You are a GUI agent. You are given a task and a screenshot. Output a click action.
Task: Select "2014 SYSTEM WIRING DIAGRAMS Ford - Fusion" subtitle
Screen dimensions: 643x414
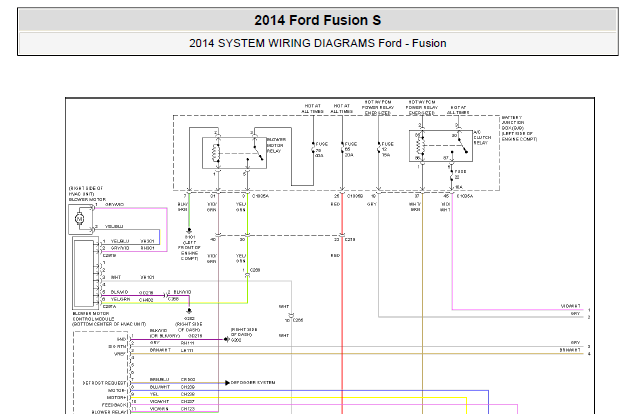(318, 43)
